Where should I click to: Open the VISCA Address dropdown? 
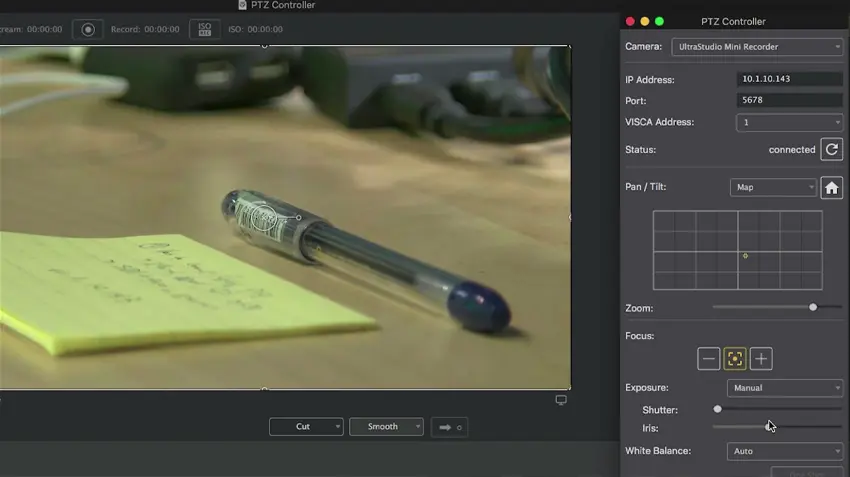click(x=789, y=123)
